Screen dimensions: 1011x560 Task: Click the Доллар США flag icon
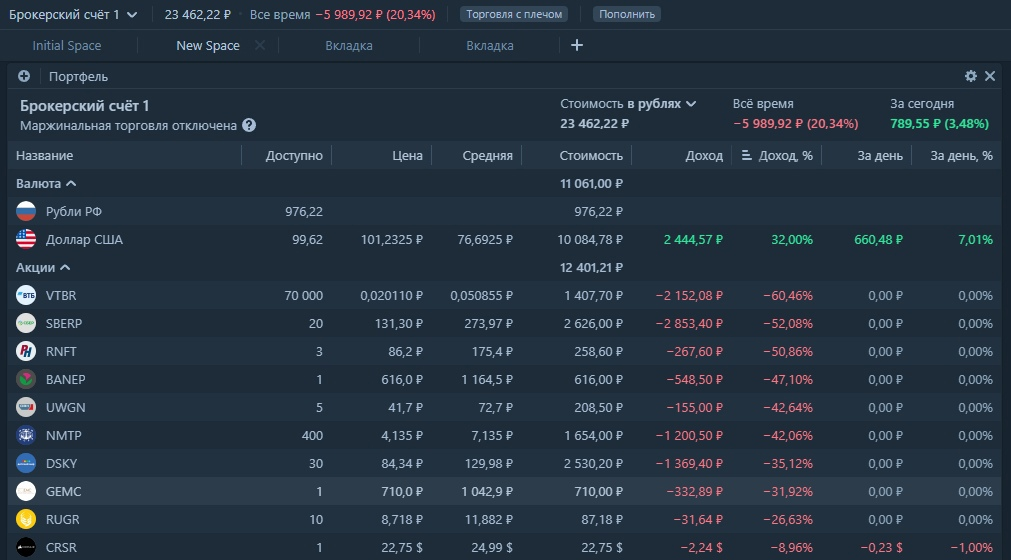(x=26, y=239)
